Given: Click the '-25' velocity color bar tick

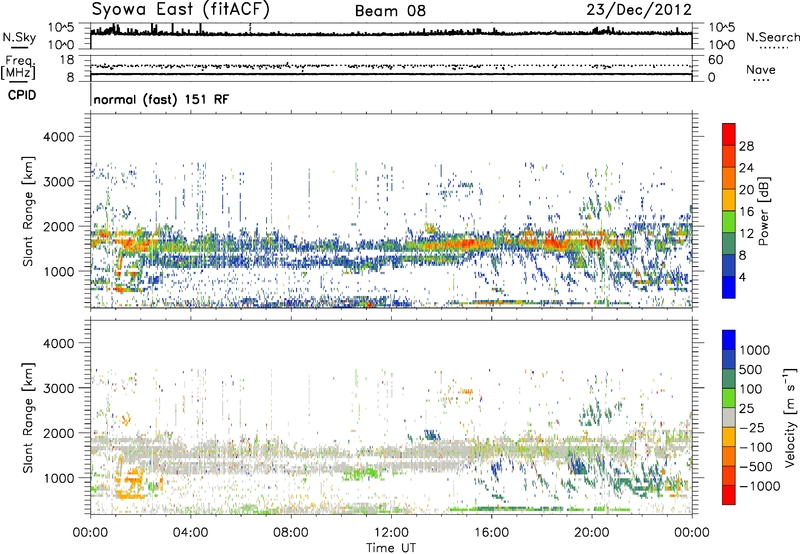Looking at the screenshot, I should pos(752,427).
